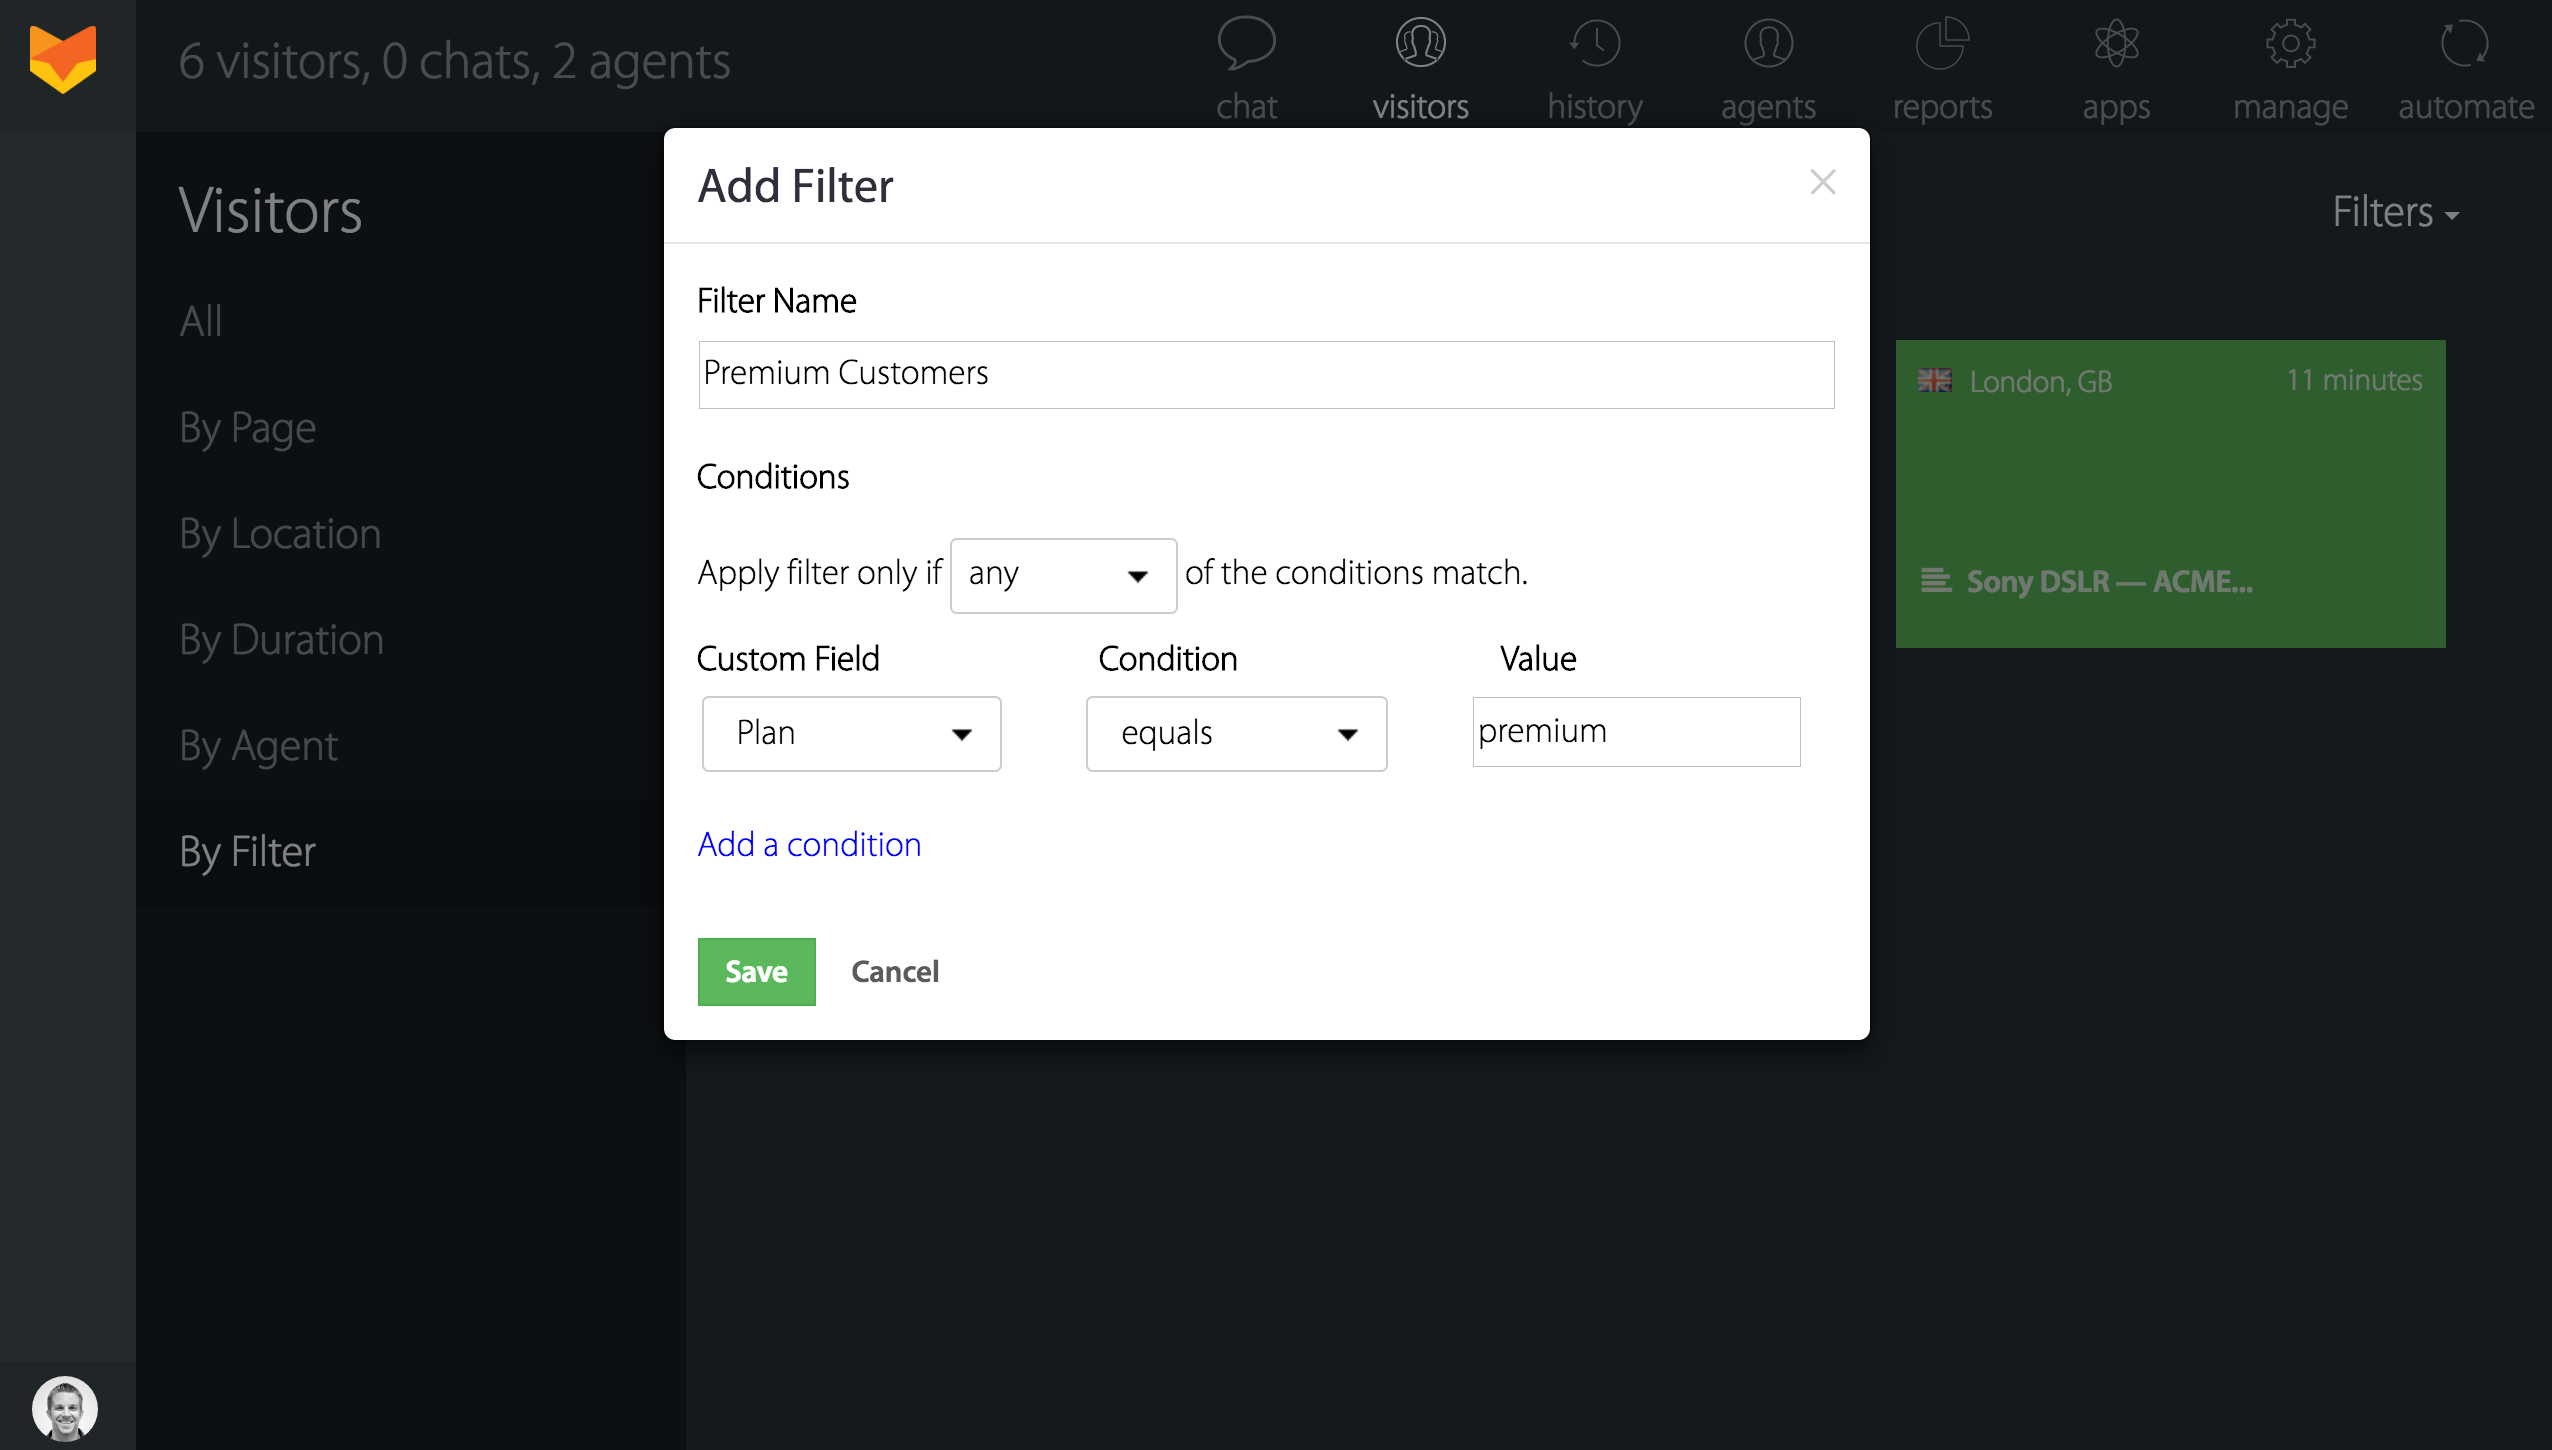Open agents panel via person icon

[1767, 44]
